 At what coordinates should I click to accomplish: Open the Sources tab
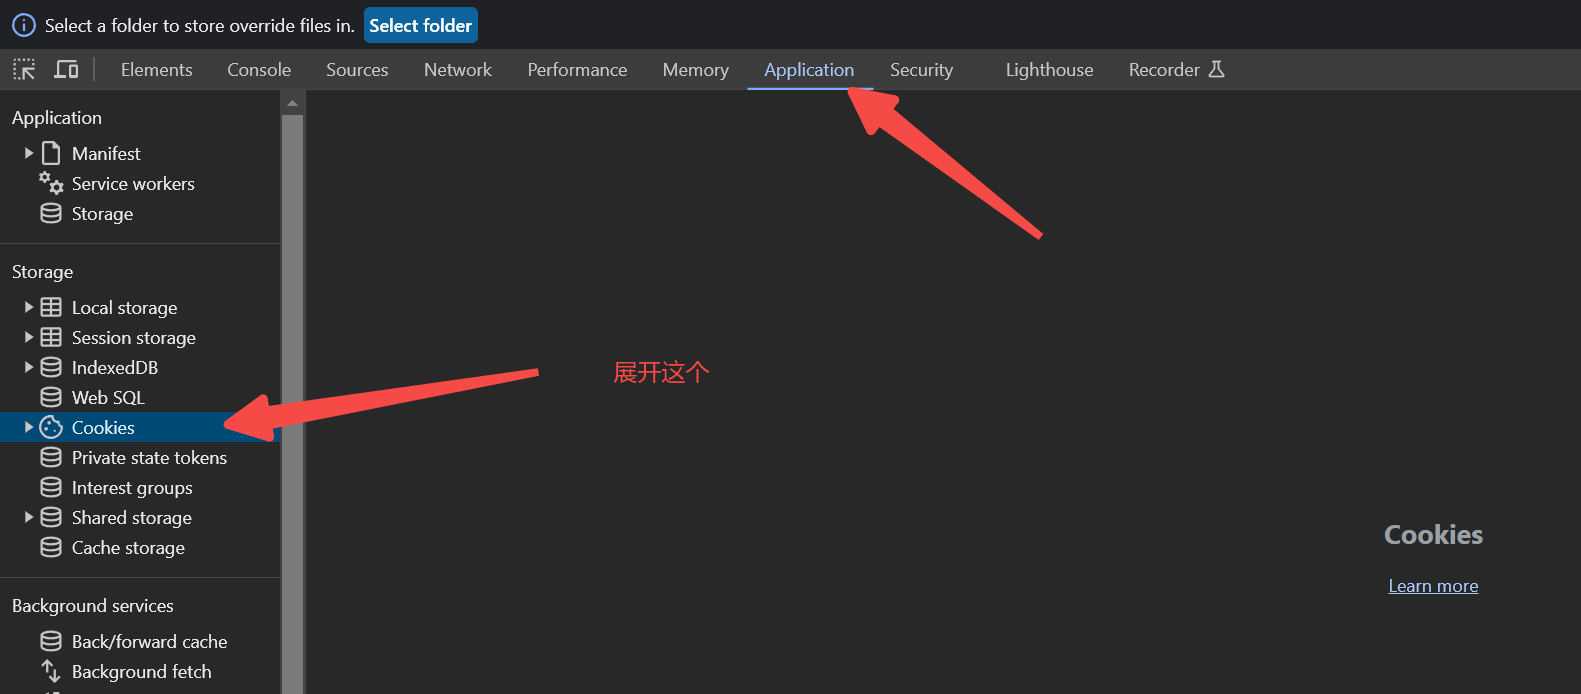click(357, 69)
